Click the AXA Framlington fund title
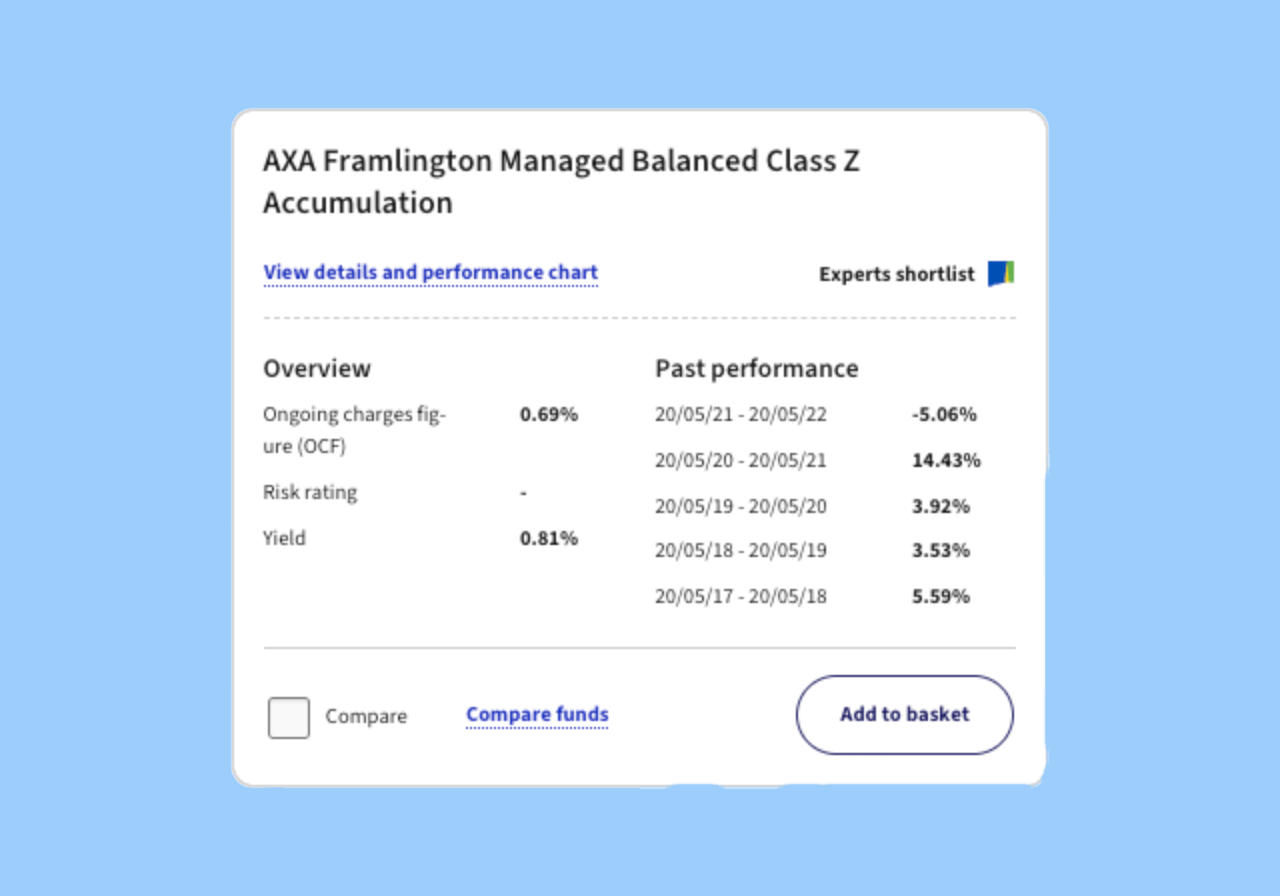The width and height of the screenshot is (1280, 896). (561, 181)
